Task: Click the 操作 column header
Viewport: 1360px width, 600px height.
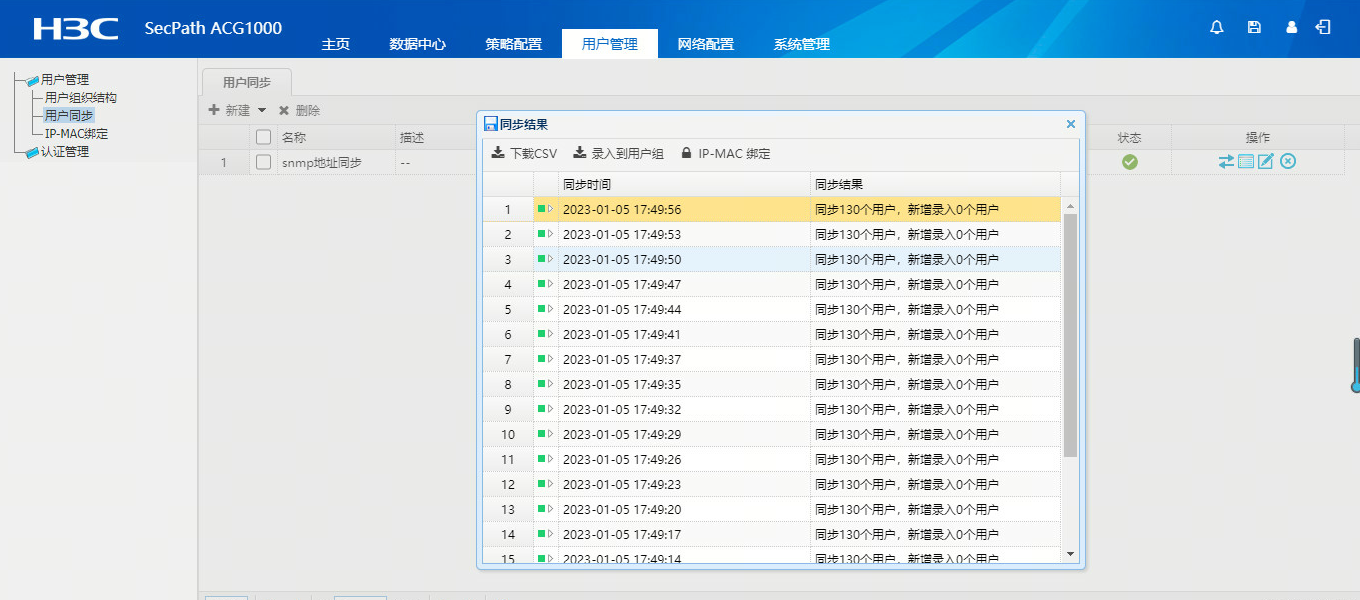Action: coord(1258,137)
